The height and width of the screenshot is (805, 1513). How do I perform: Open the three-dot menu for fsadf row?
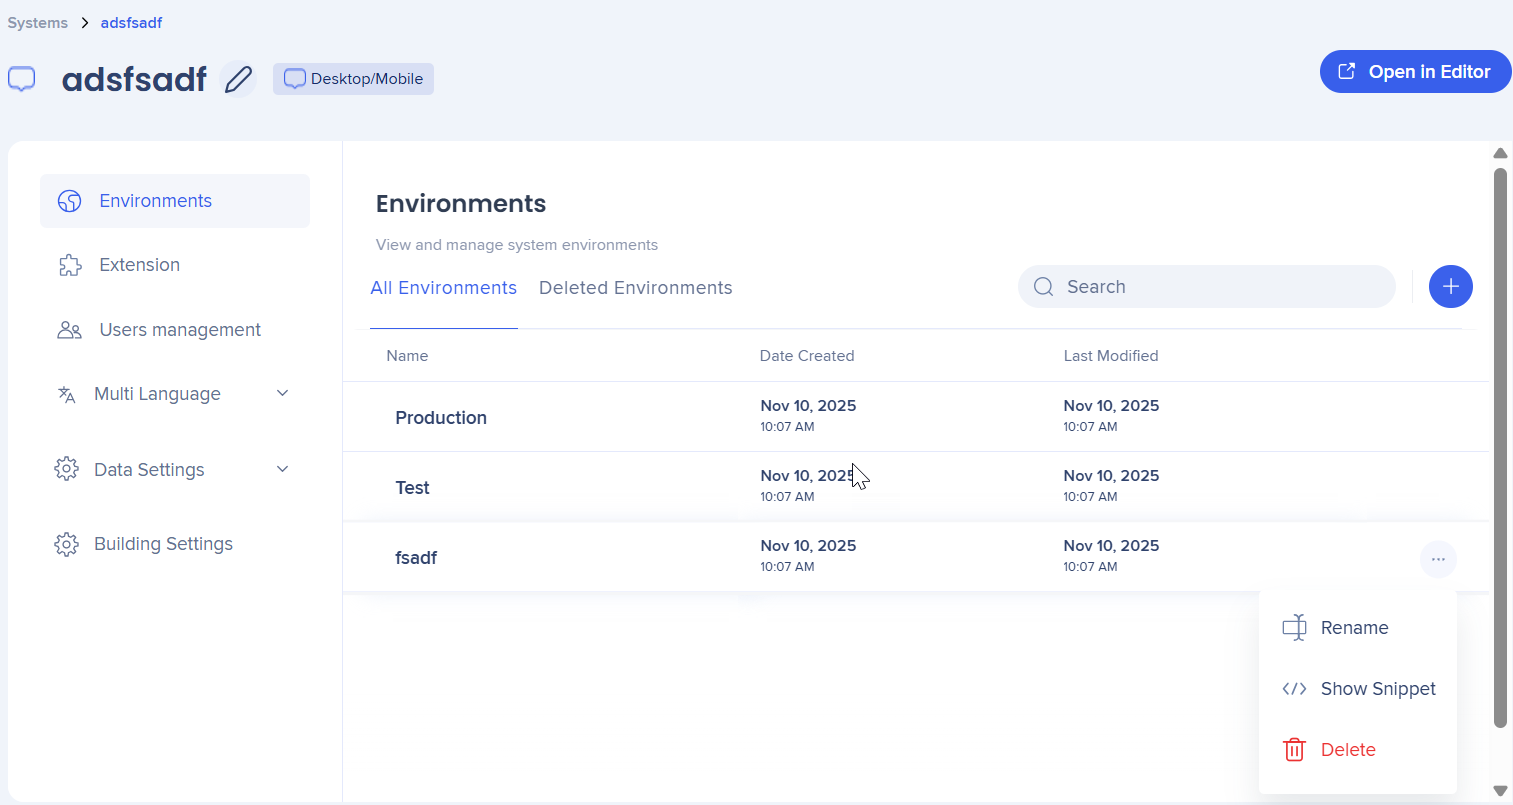click(1437, 559)
